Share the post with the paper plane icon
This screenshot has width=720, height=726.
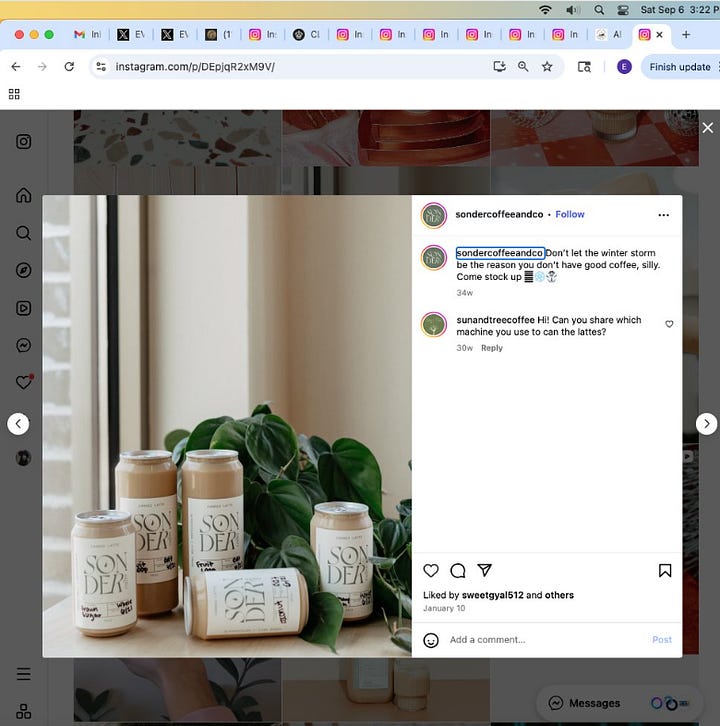coord(484,570)
